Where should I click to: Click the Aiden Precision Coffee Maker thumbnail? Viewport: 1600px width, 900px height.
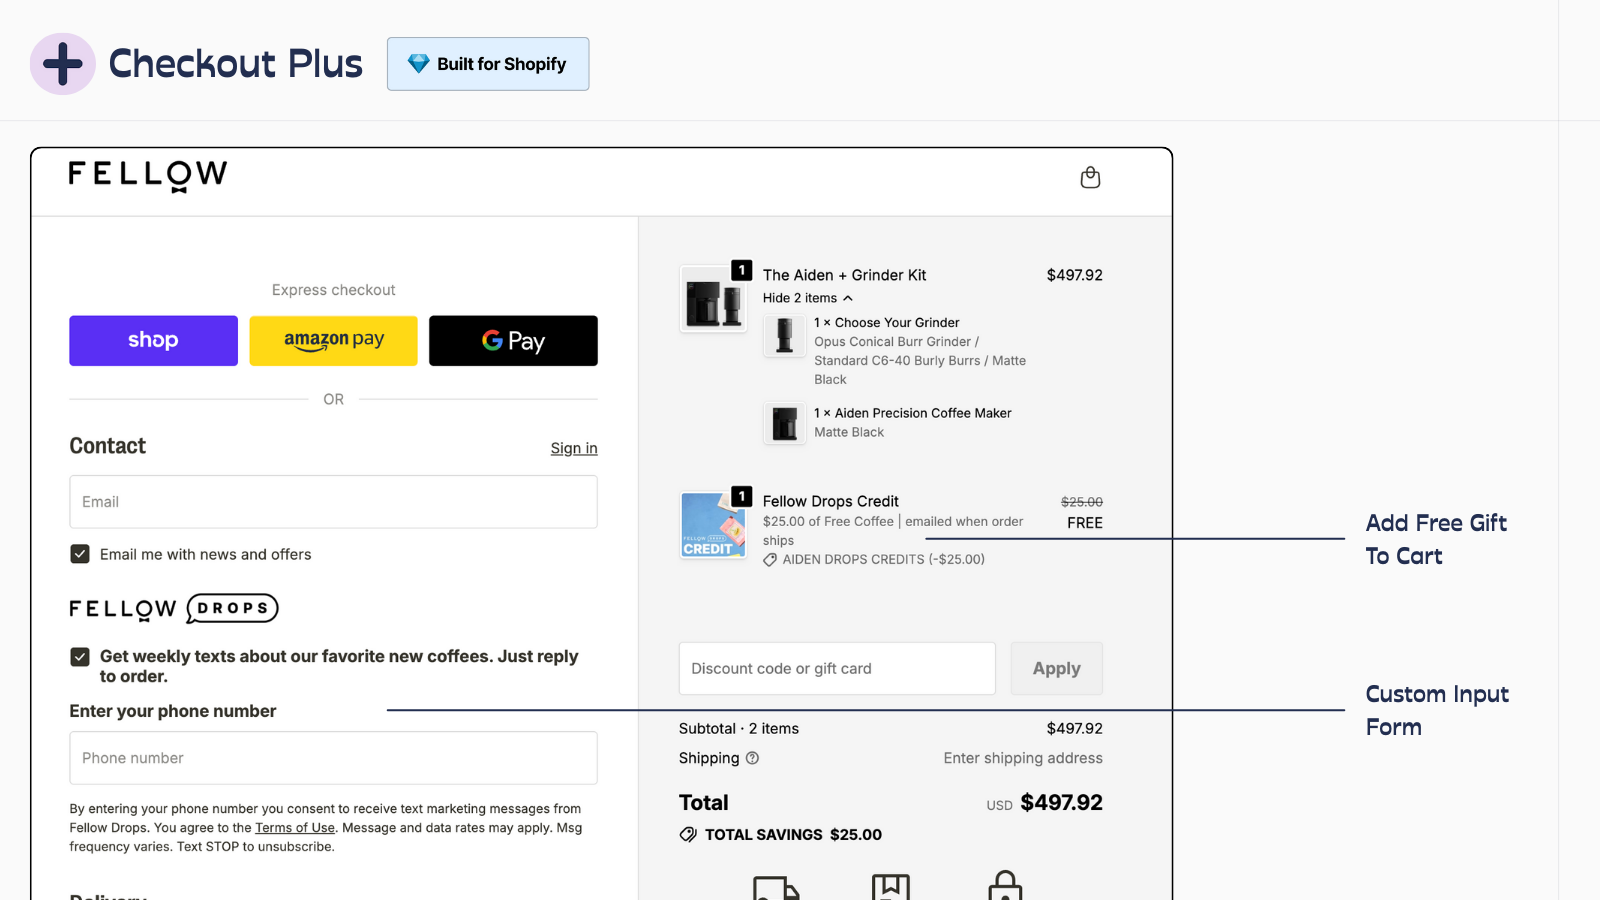point(785,424)
